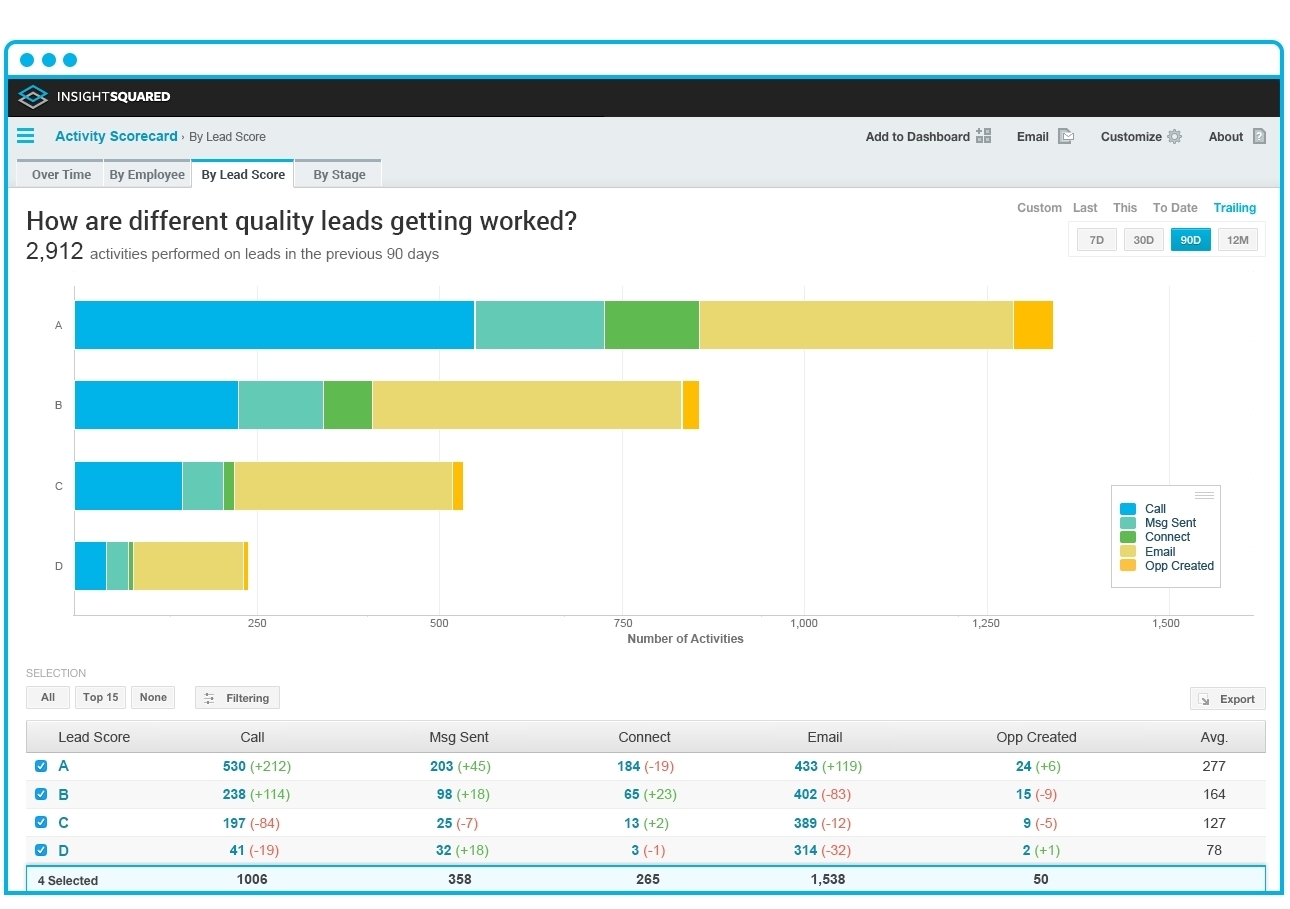Click the Opp Created value 15 in row B
1290x909 pixels.
[1023, 794]
